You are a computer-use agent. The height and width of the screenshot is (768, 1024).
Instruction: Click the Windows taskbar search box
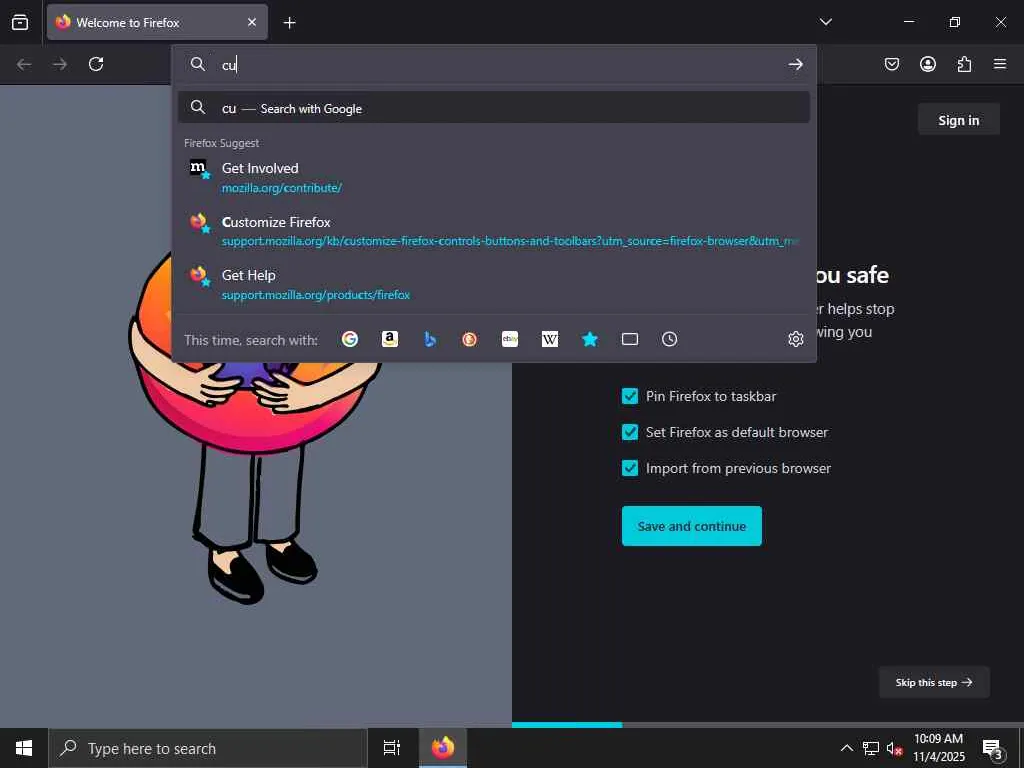(208, 748)
